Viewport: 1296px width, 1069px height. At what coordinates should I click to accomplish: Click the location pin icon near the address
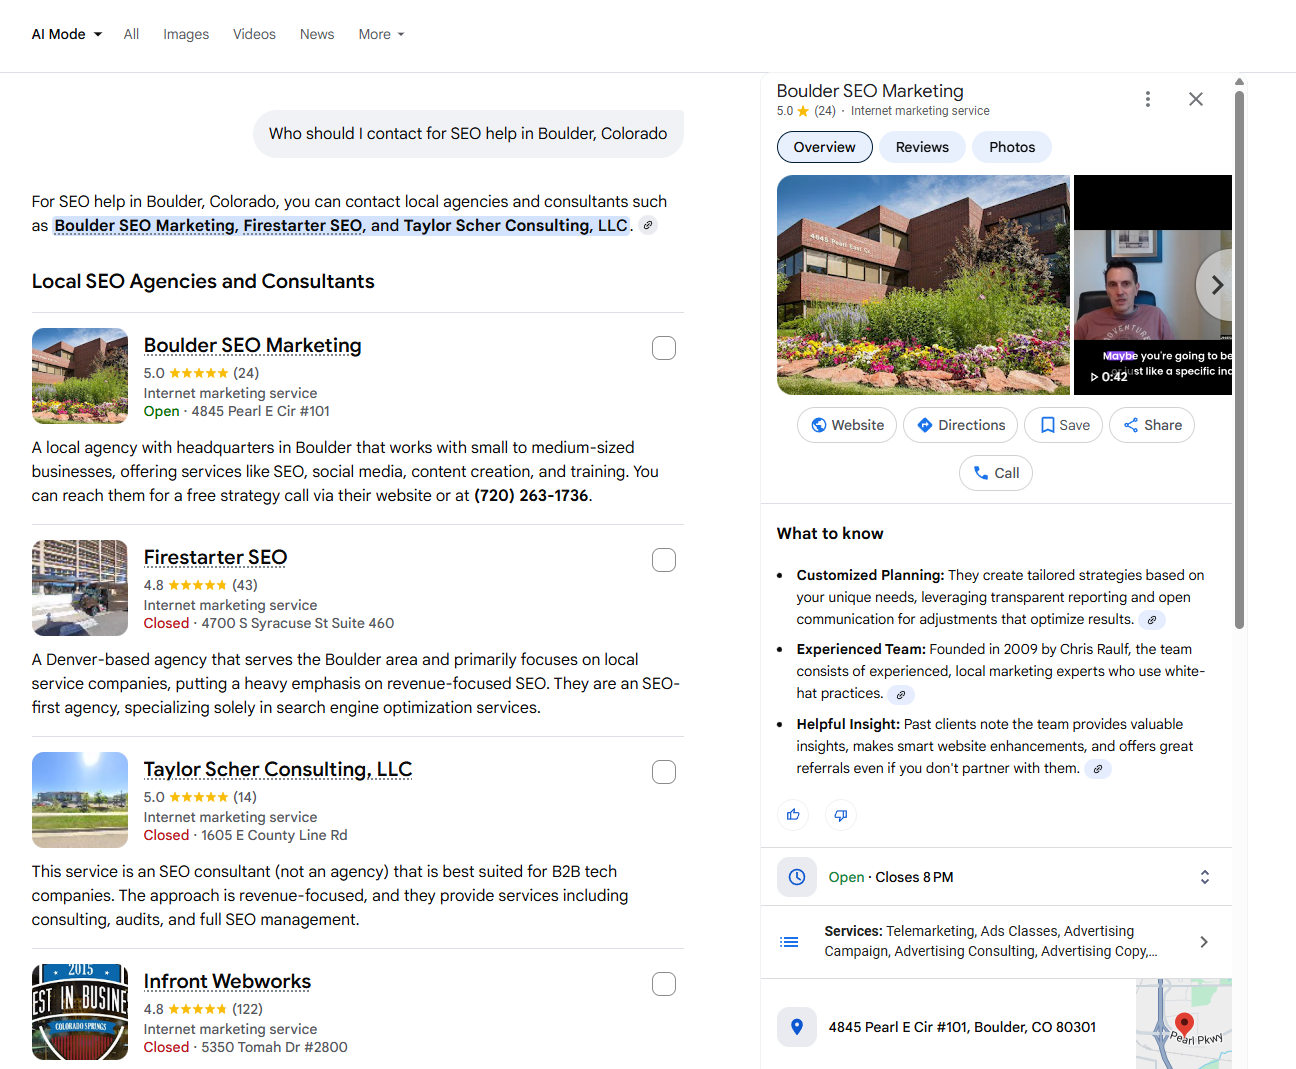point(796,1027)
